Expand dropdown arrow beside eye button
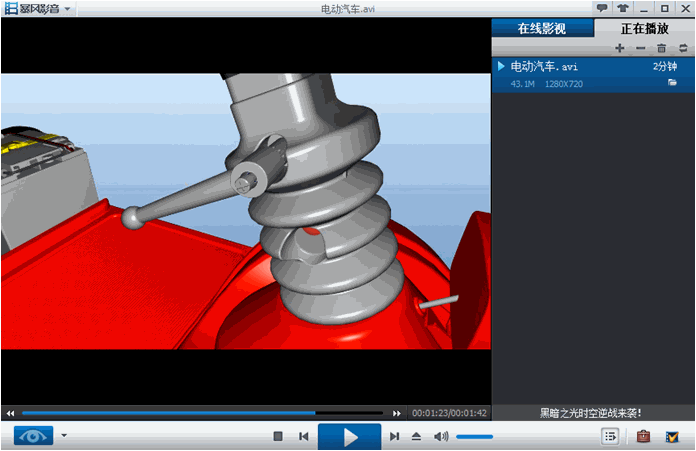This screenshot has height=451, width=696. [64, 436]
